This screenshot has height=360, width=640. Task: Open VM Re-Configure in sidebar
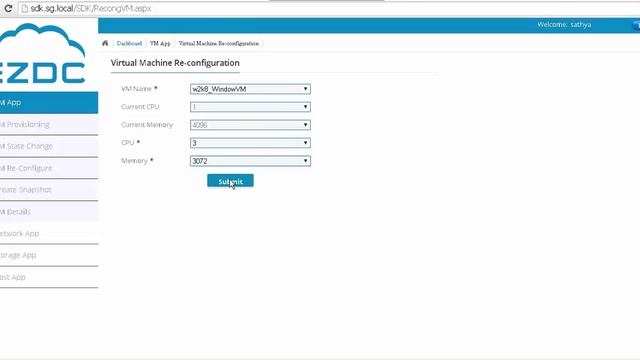click(x=49, y=168)
